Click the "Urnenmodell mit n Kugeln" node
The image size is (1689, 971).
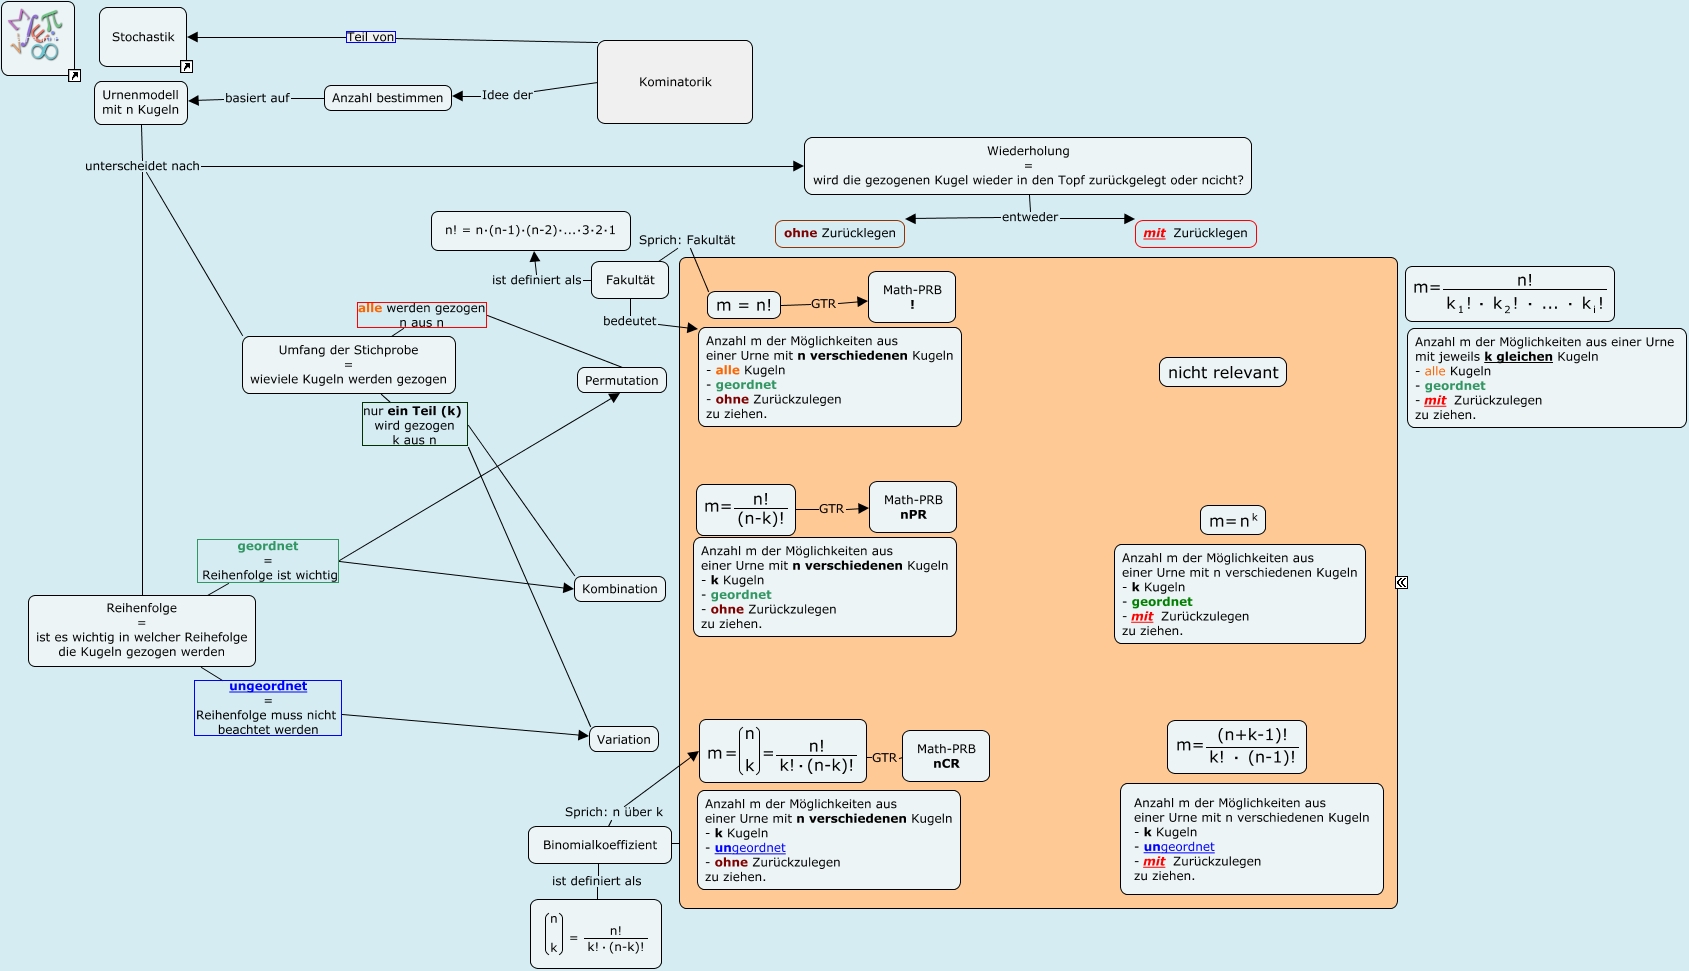click(x=141, y=102)
